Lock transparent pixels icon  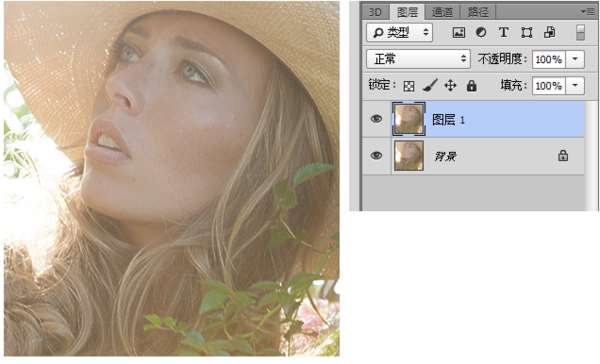tap(409, 86)
